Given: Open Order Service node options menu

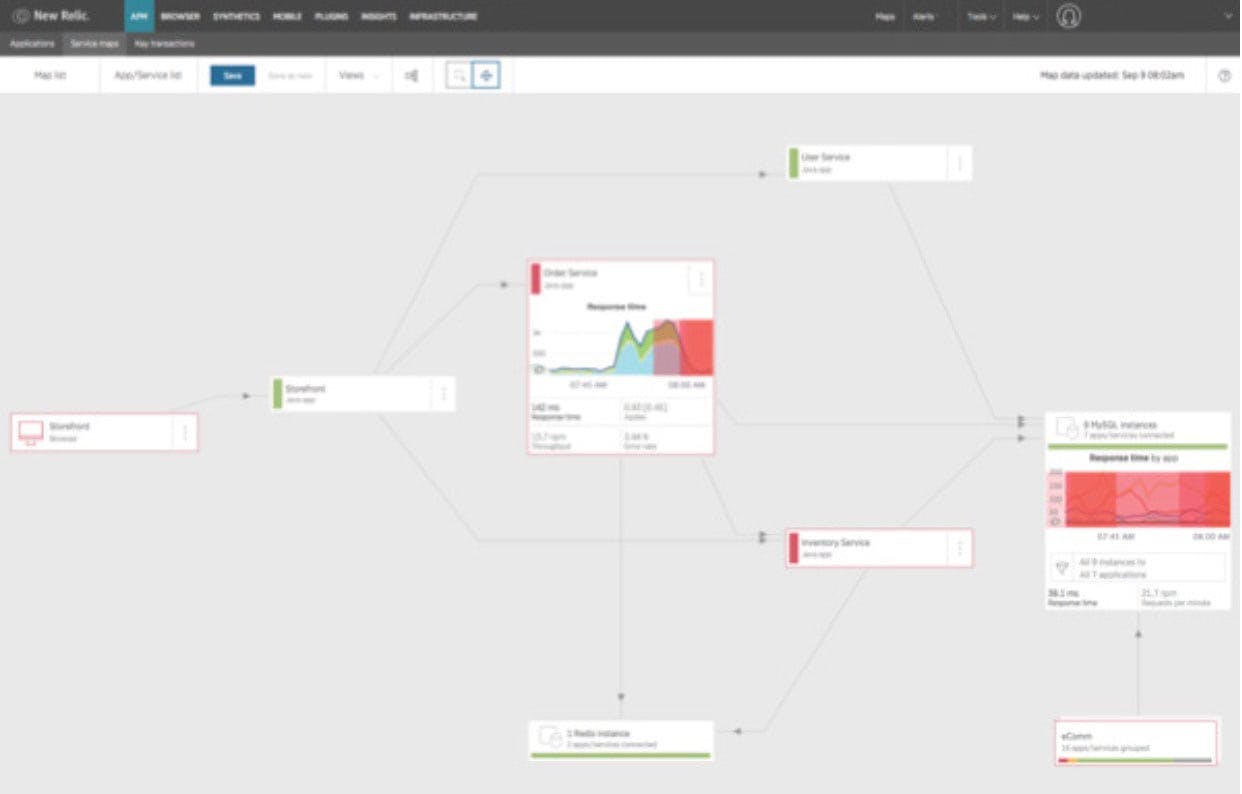Looking at the screenshot, I should (x=701, y=279).
